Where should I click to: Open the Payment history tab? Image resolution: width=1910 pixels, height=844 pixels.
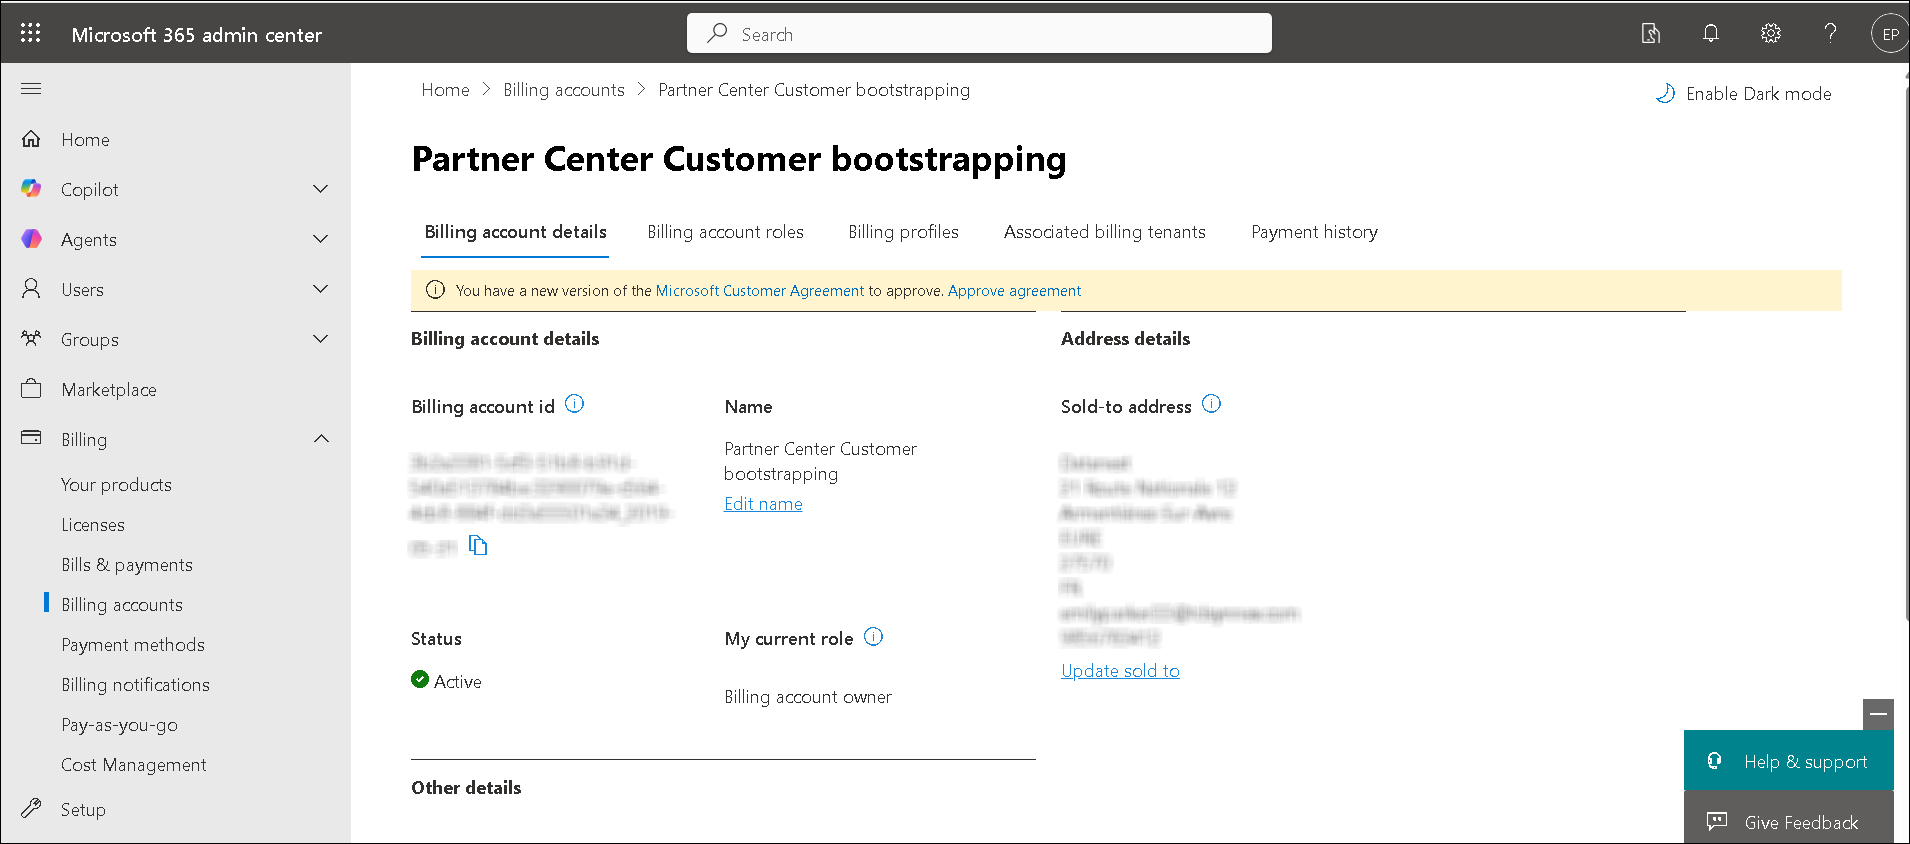[1314, 232]
